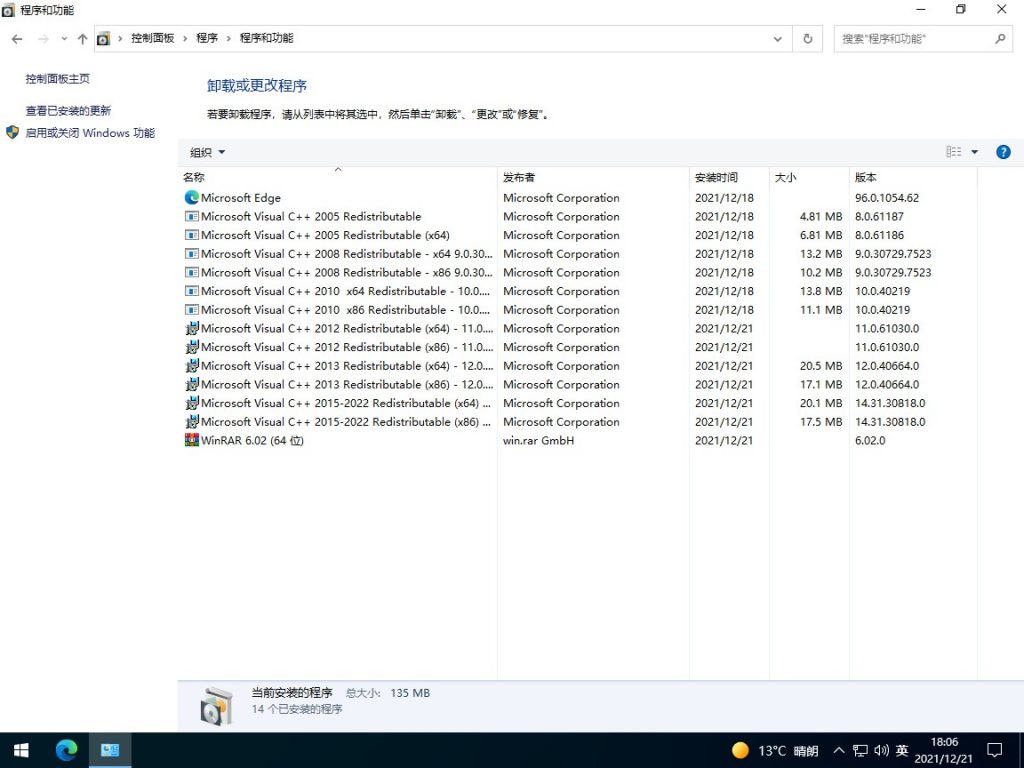Open the 组织 dropdown menu
Screen dimensions: 1024x768
click(x=205, y=151)
